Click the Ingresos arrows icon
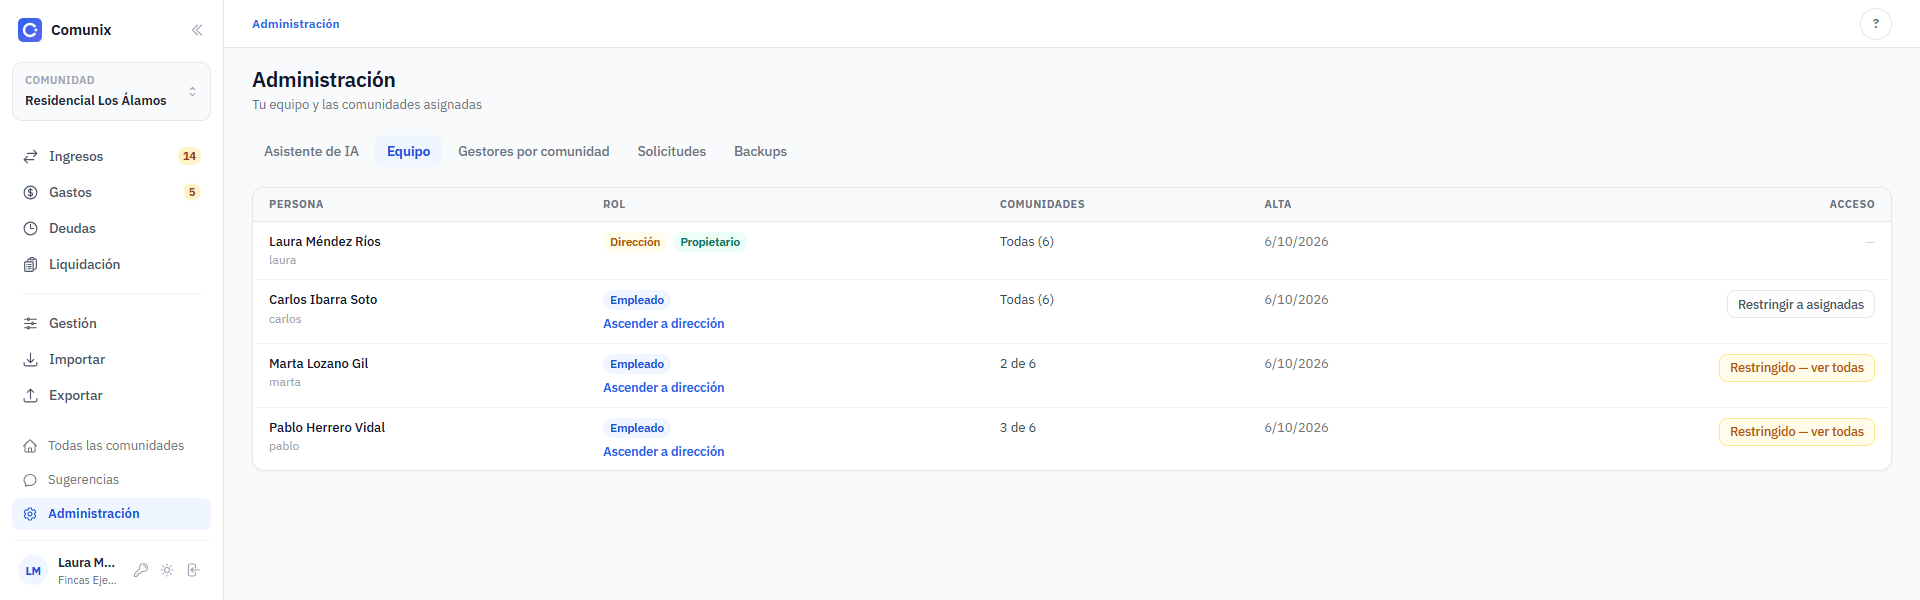Screen dimensions: 1920x600 point(30,156)
